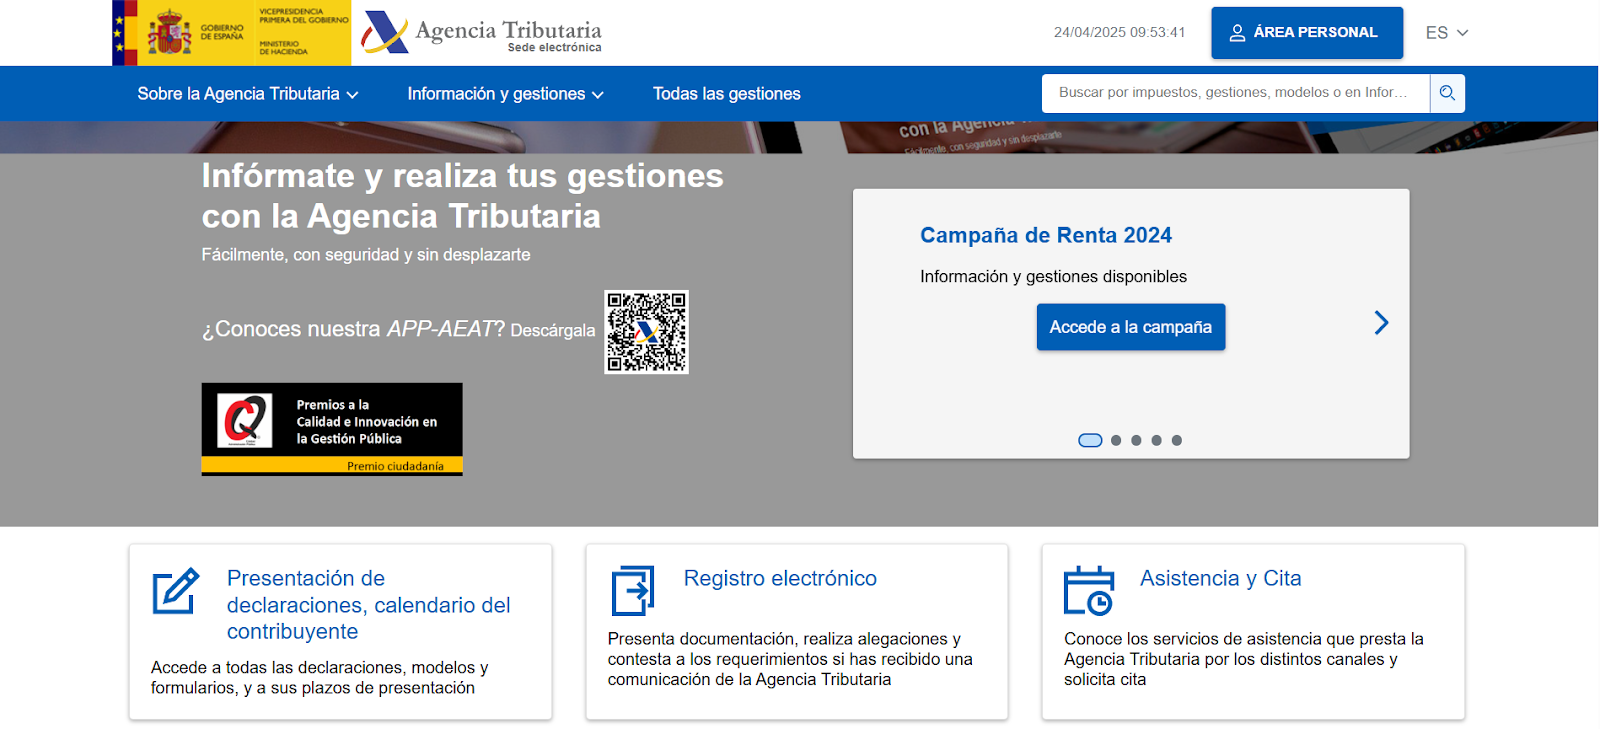Open Registro electrónico link

coord(780,579)
